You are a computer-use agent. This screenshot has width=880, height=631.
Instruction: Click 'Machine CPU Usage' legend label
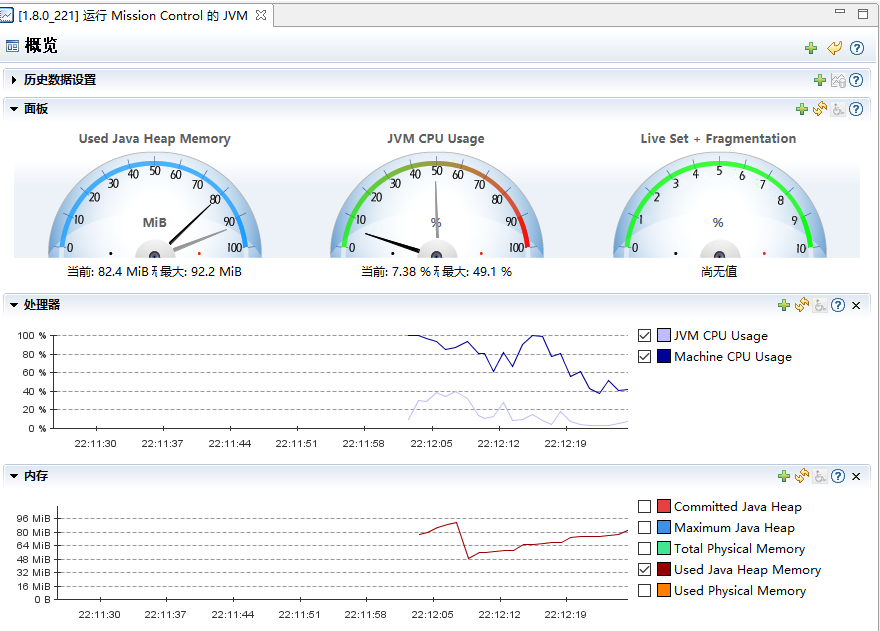(x=733, y=357)
